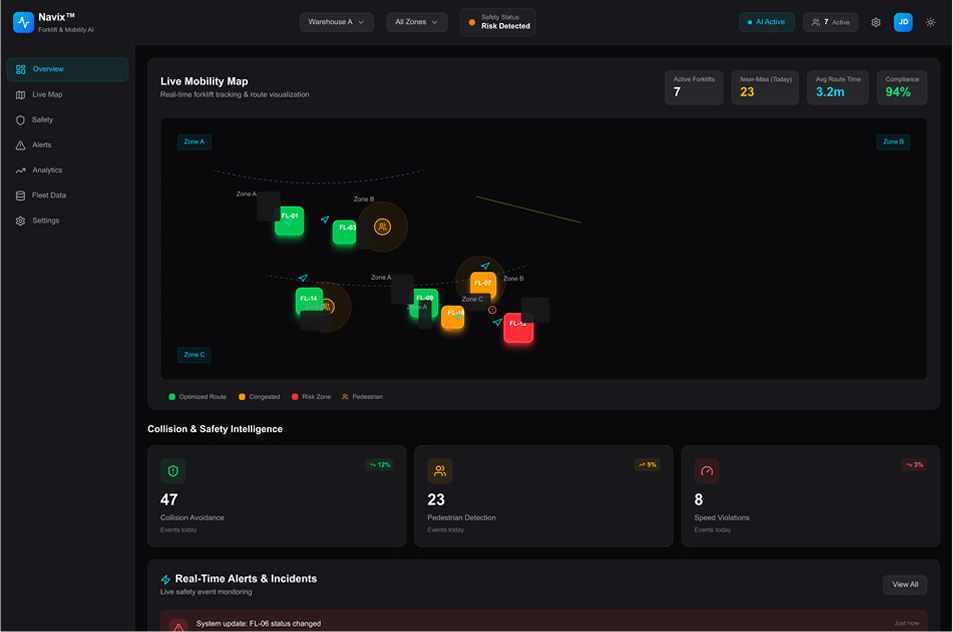Select the red FL-12 forklift marker

click(518, 327)
